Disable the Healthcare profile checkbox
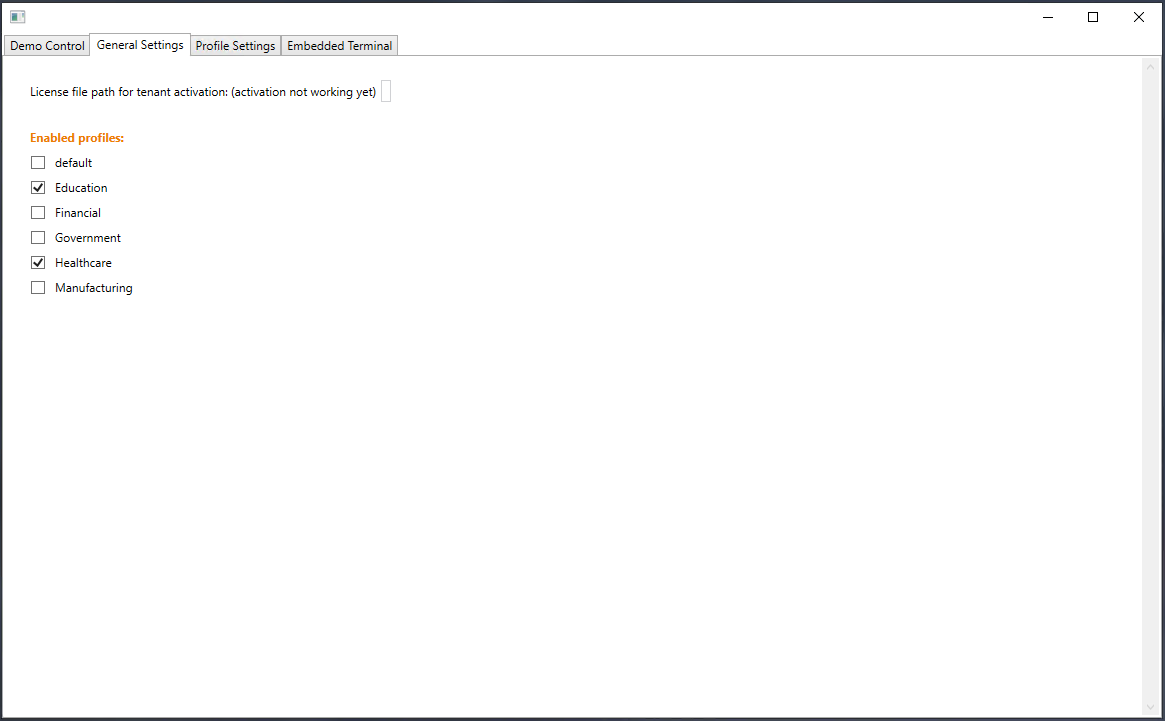Viewport: 1165px width, 721px height. (x=38, y=263)
